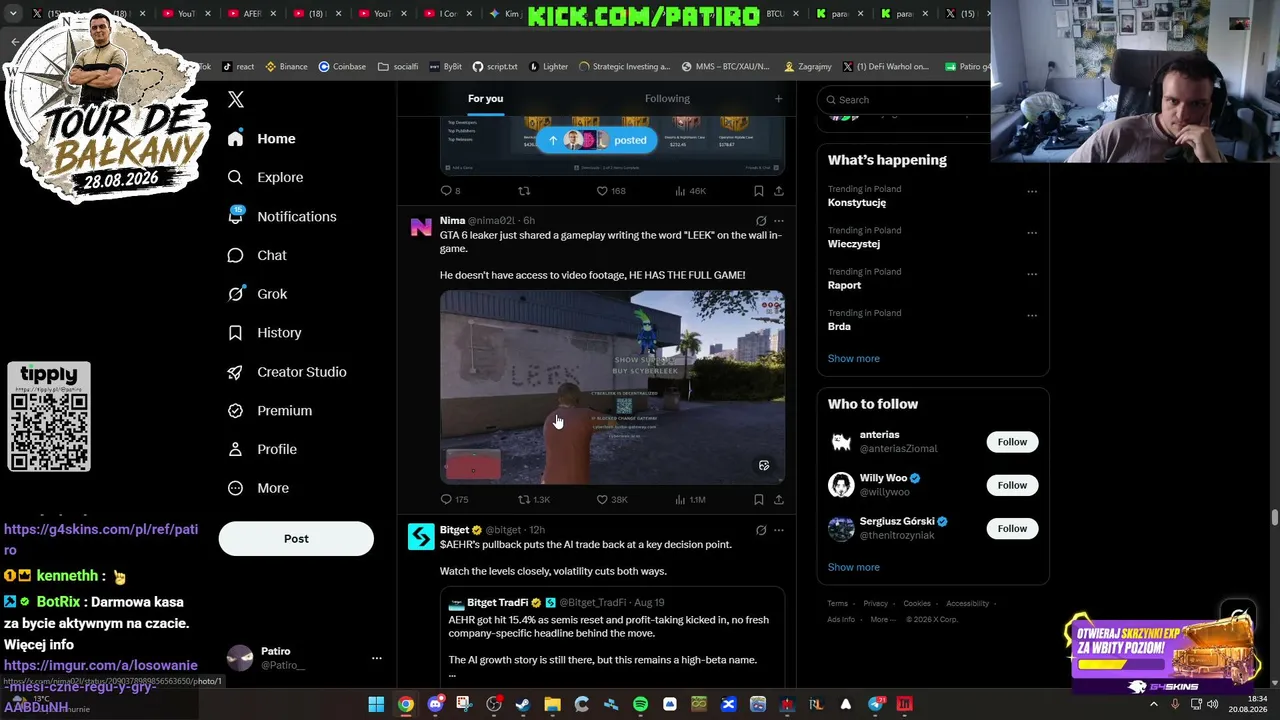This screenshot has width=1280, height=720.
Task: Open more options for Bitget post
Action: 779,530
